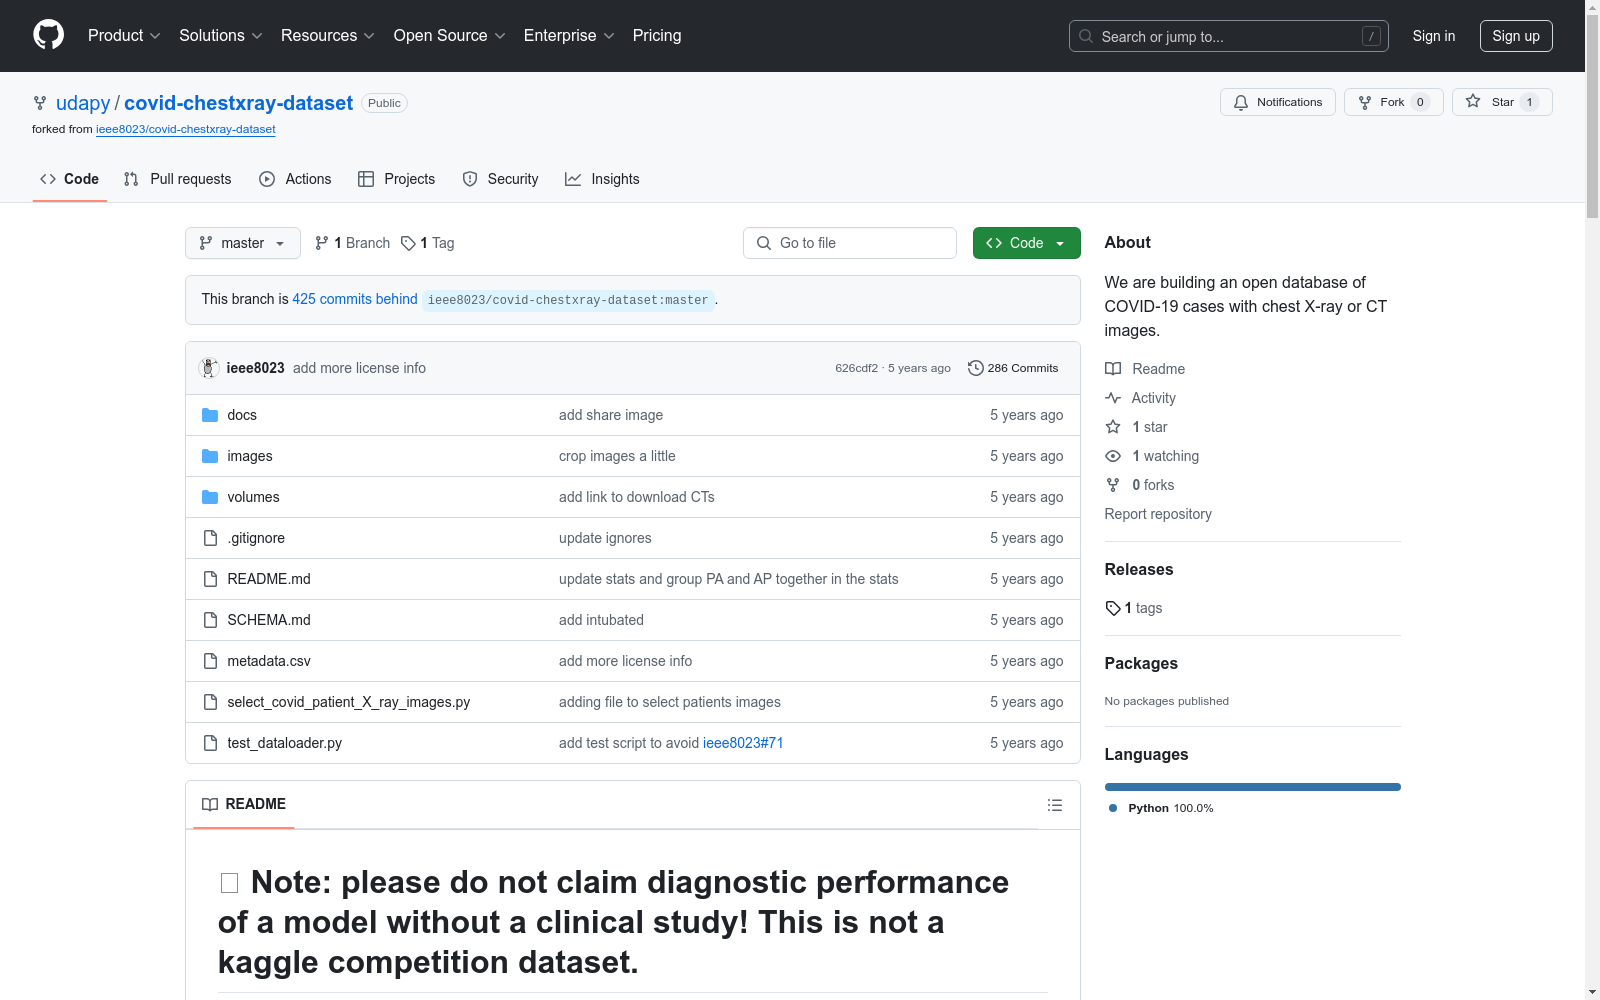Image resolution: width=1600 pixels, height=1000 pixels.
Task: Click the README.md file icon
Action: (210, 579)
